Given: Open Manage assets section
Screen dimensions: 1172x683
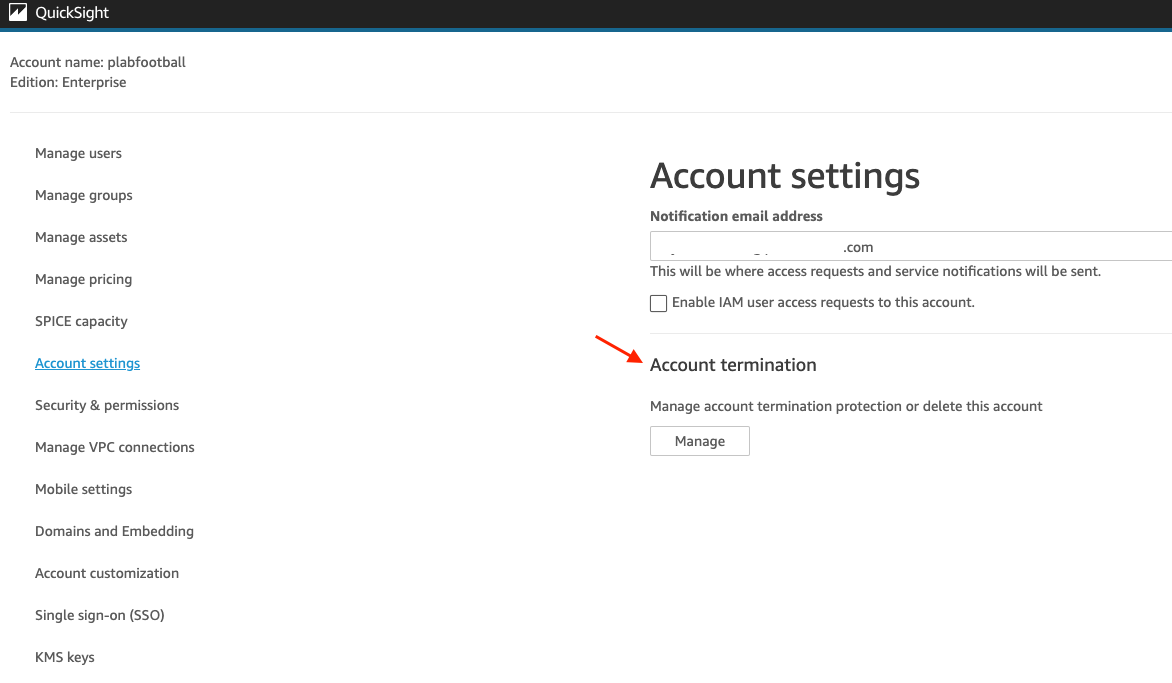Looking at the screenshot, I should pos(81,237).
